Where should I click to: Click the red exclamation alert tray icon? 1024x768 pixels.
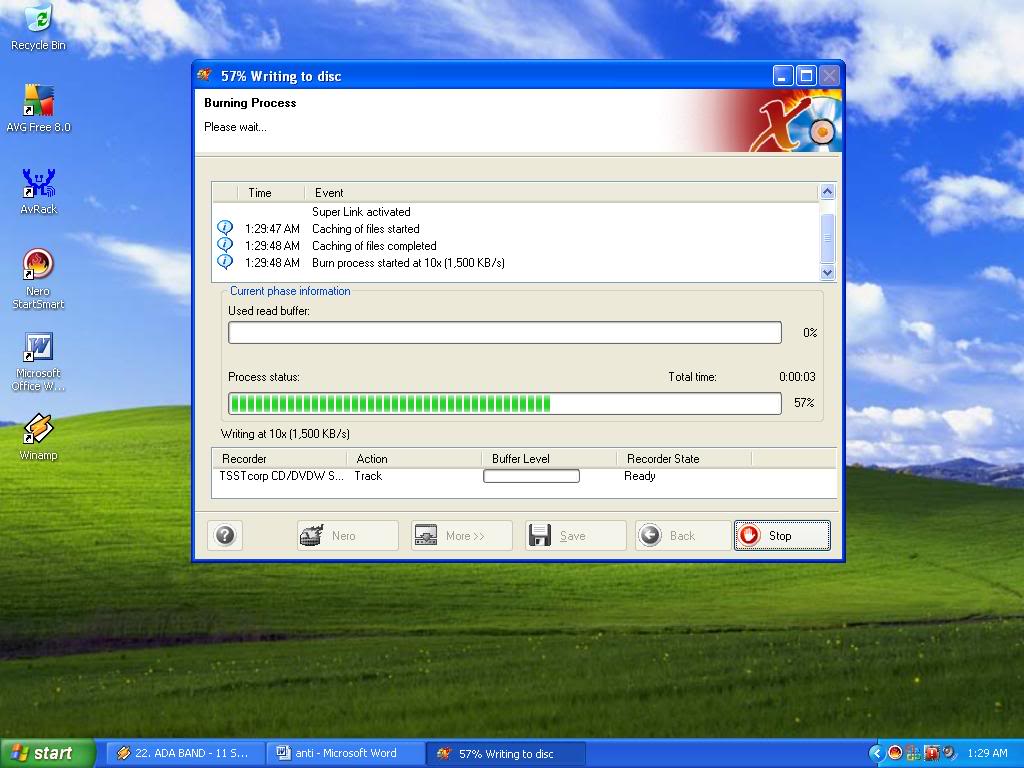click(x=931, y=753)
